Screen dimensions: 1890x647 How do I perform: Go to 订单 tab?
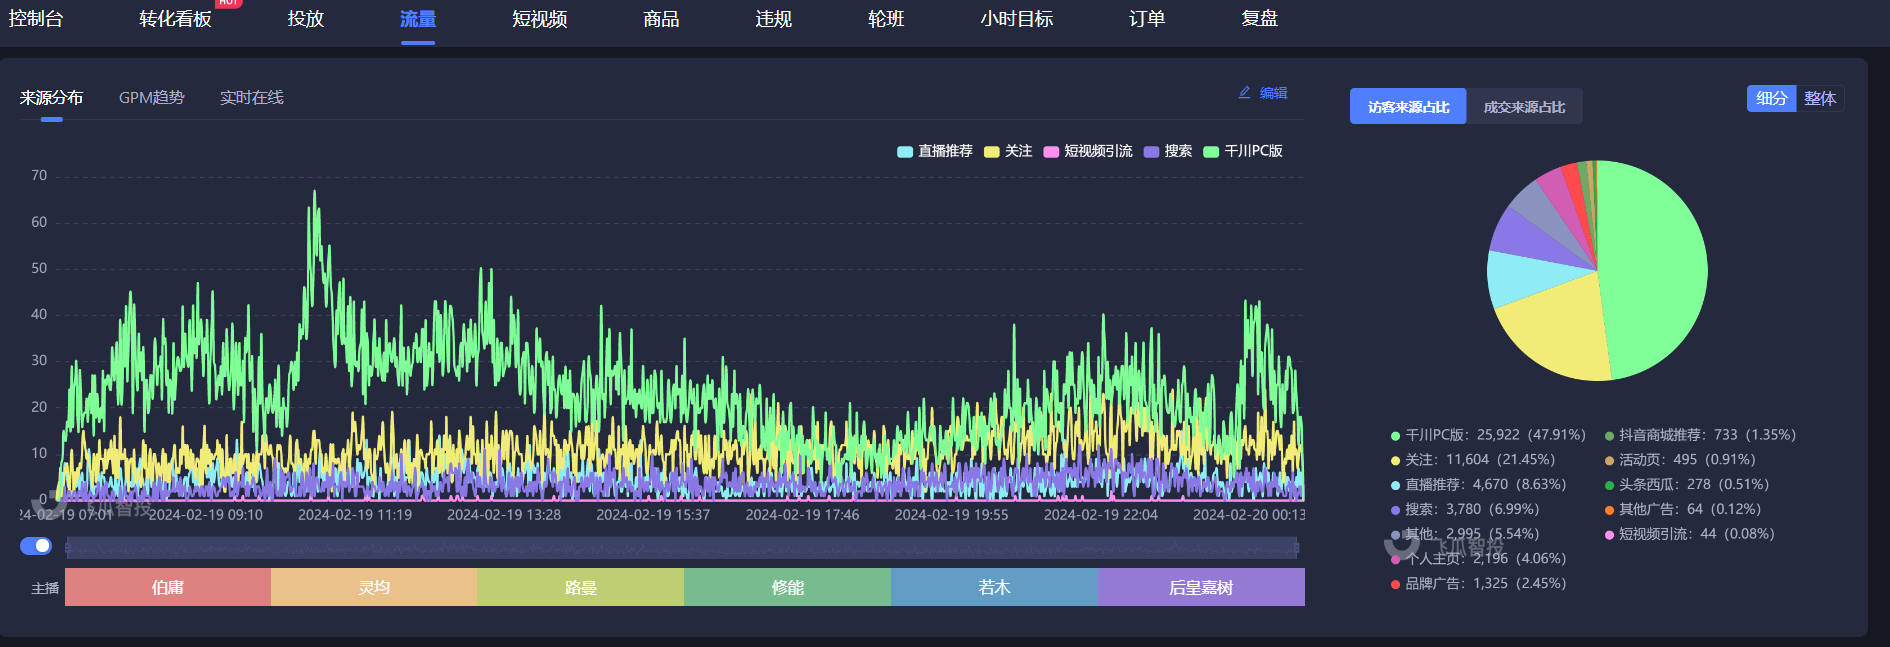1147,19
